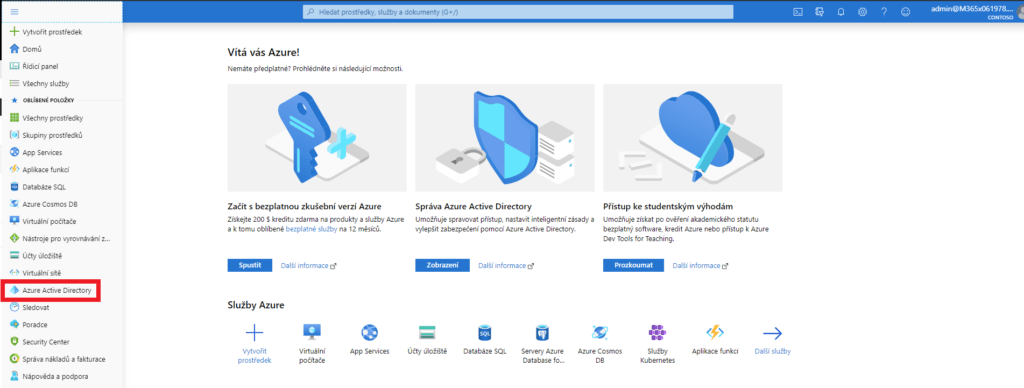The image size is (1024, 388).
Task: Click the Prozkoumat button
Action: (x=633, y=265)
